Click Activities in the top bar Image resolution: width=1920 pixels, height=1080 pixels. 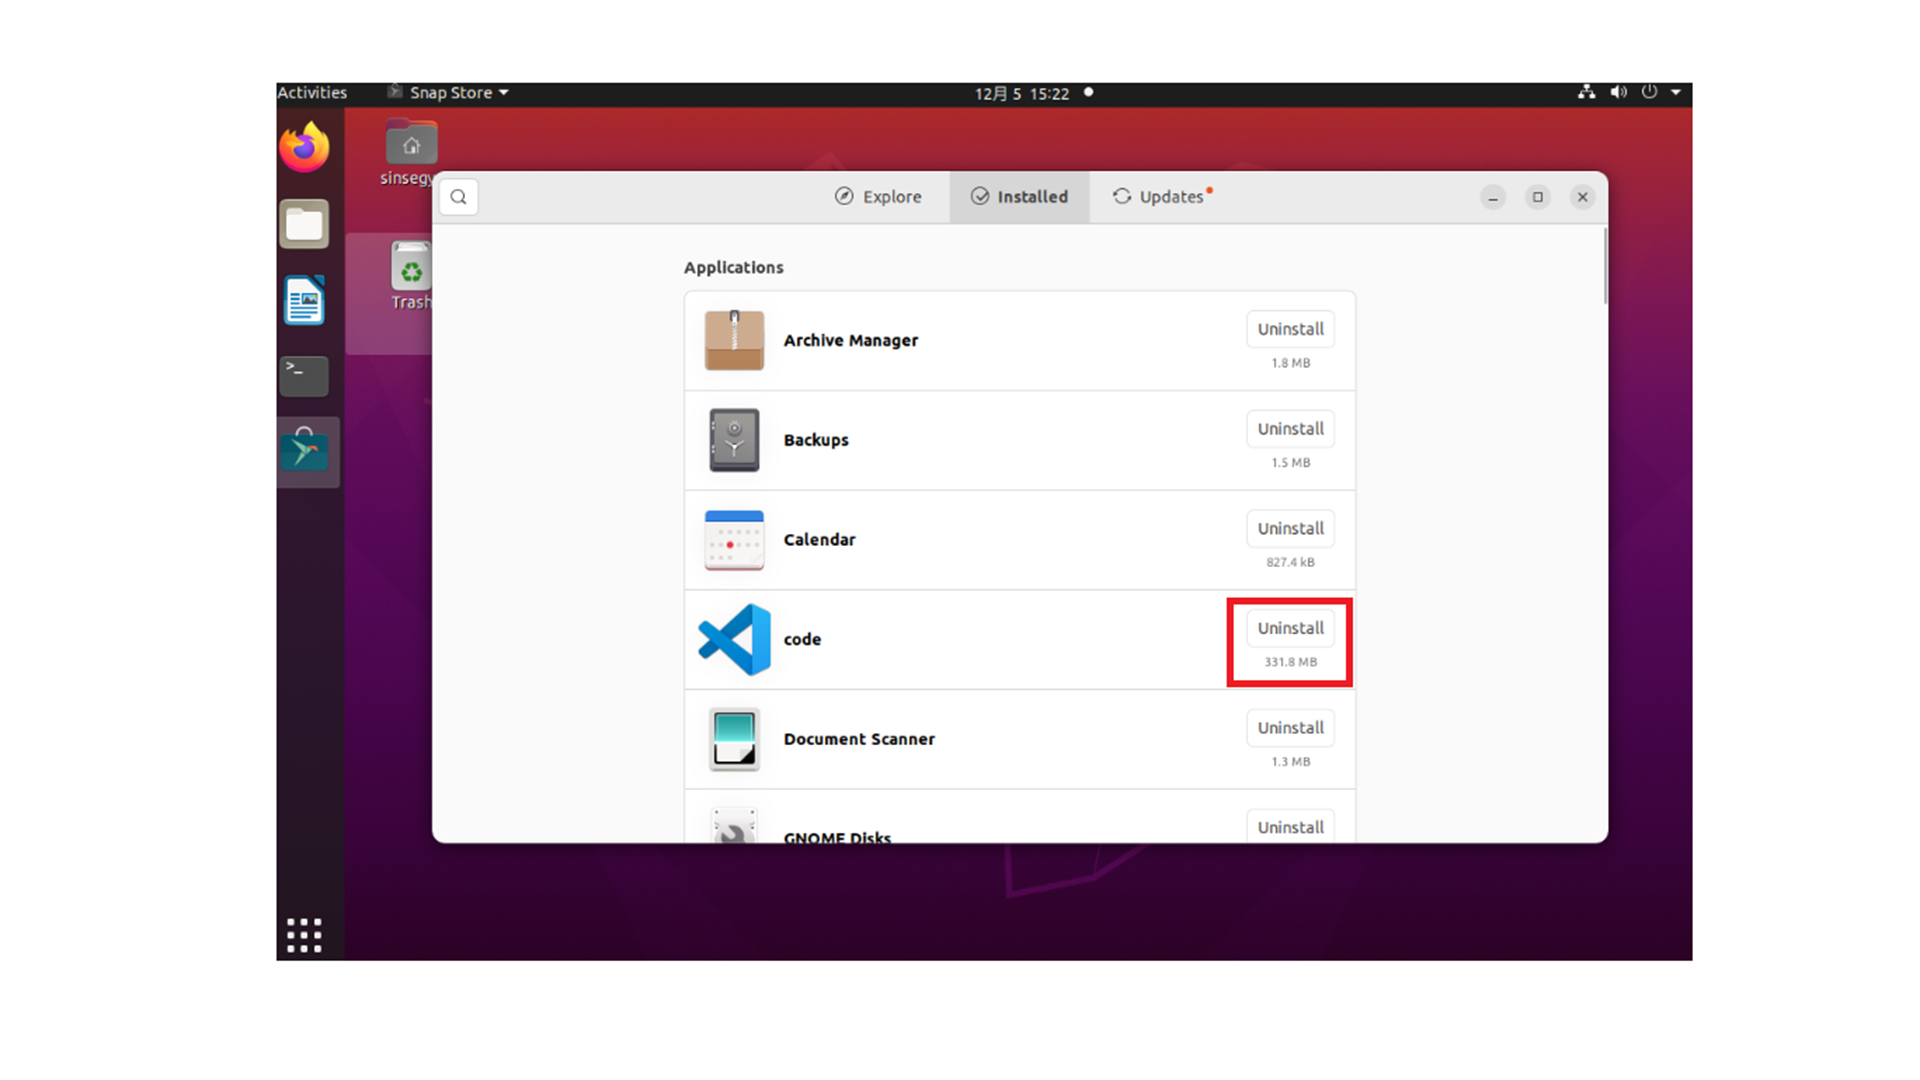pos(312,93)
